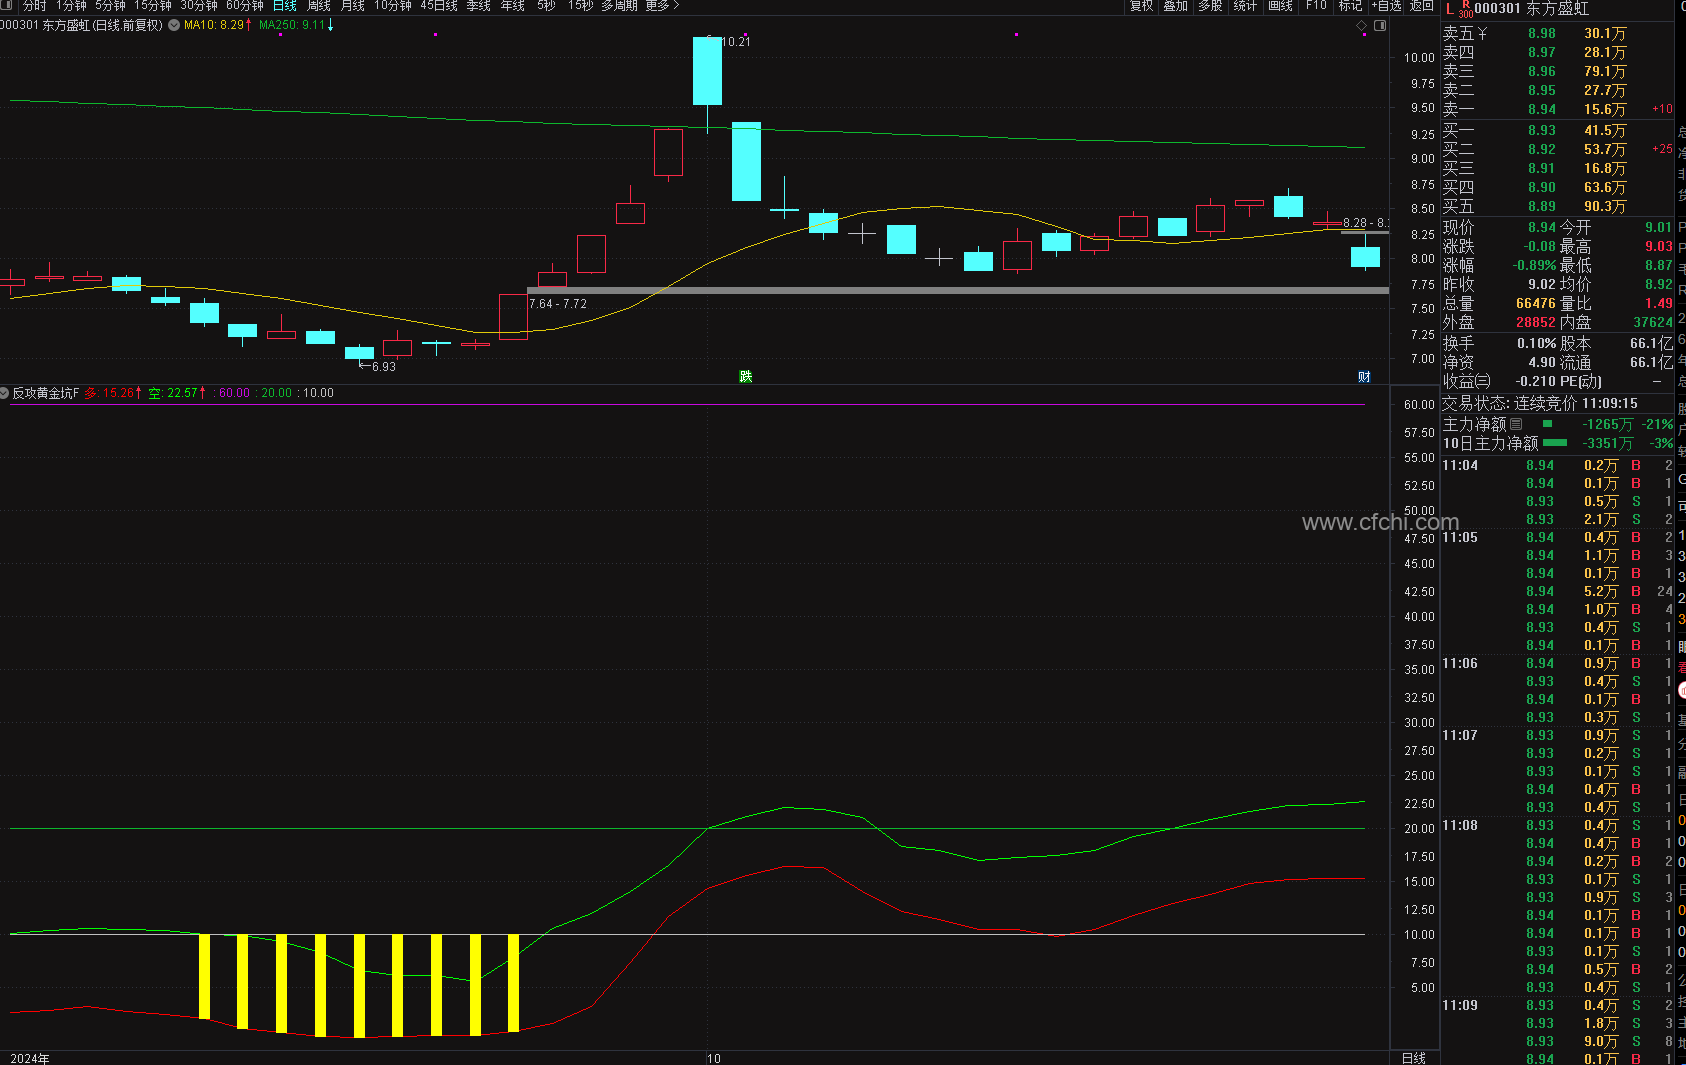This screenshot has width=1686, height=1065.
Task: Click the 主力净额 -1265万 value
Action: [1607, 425]
